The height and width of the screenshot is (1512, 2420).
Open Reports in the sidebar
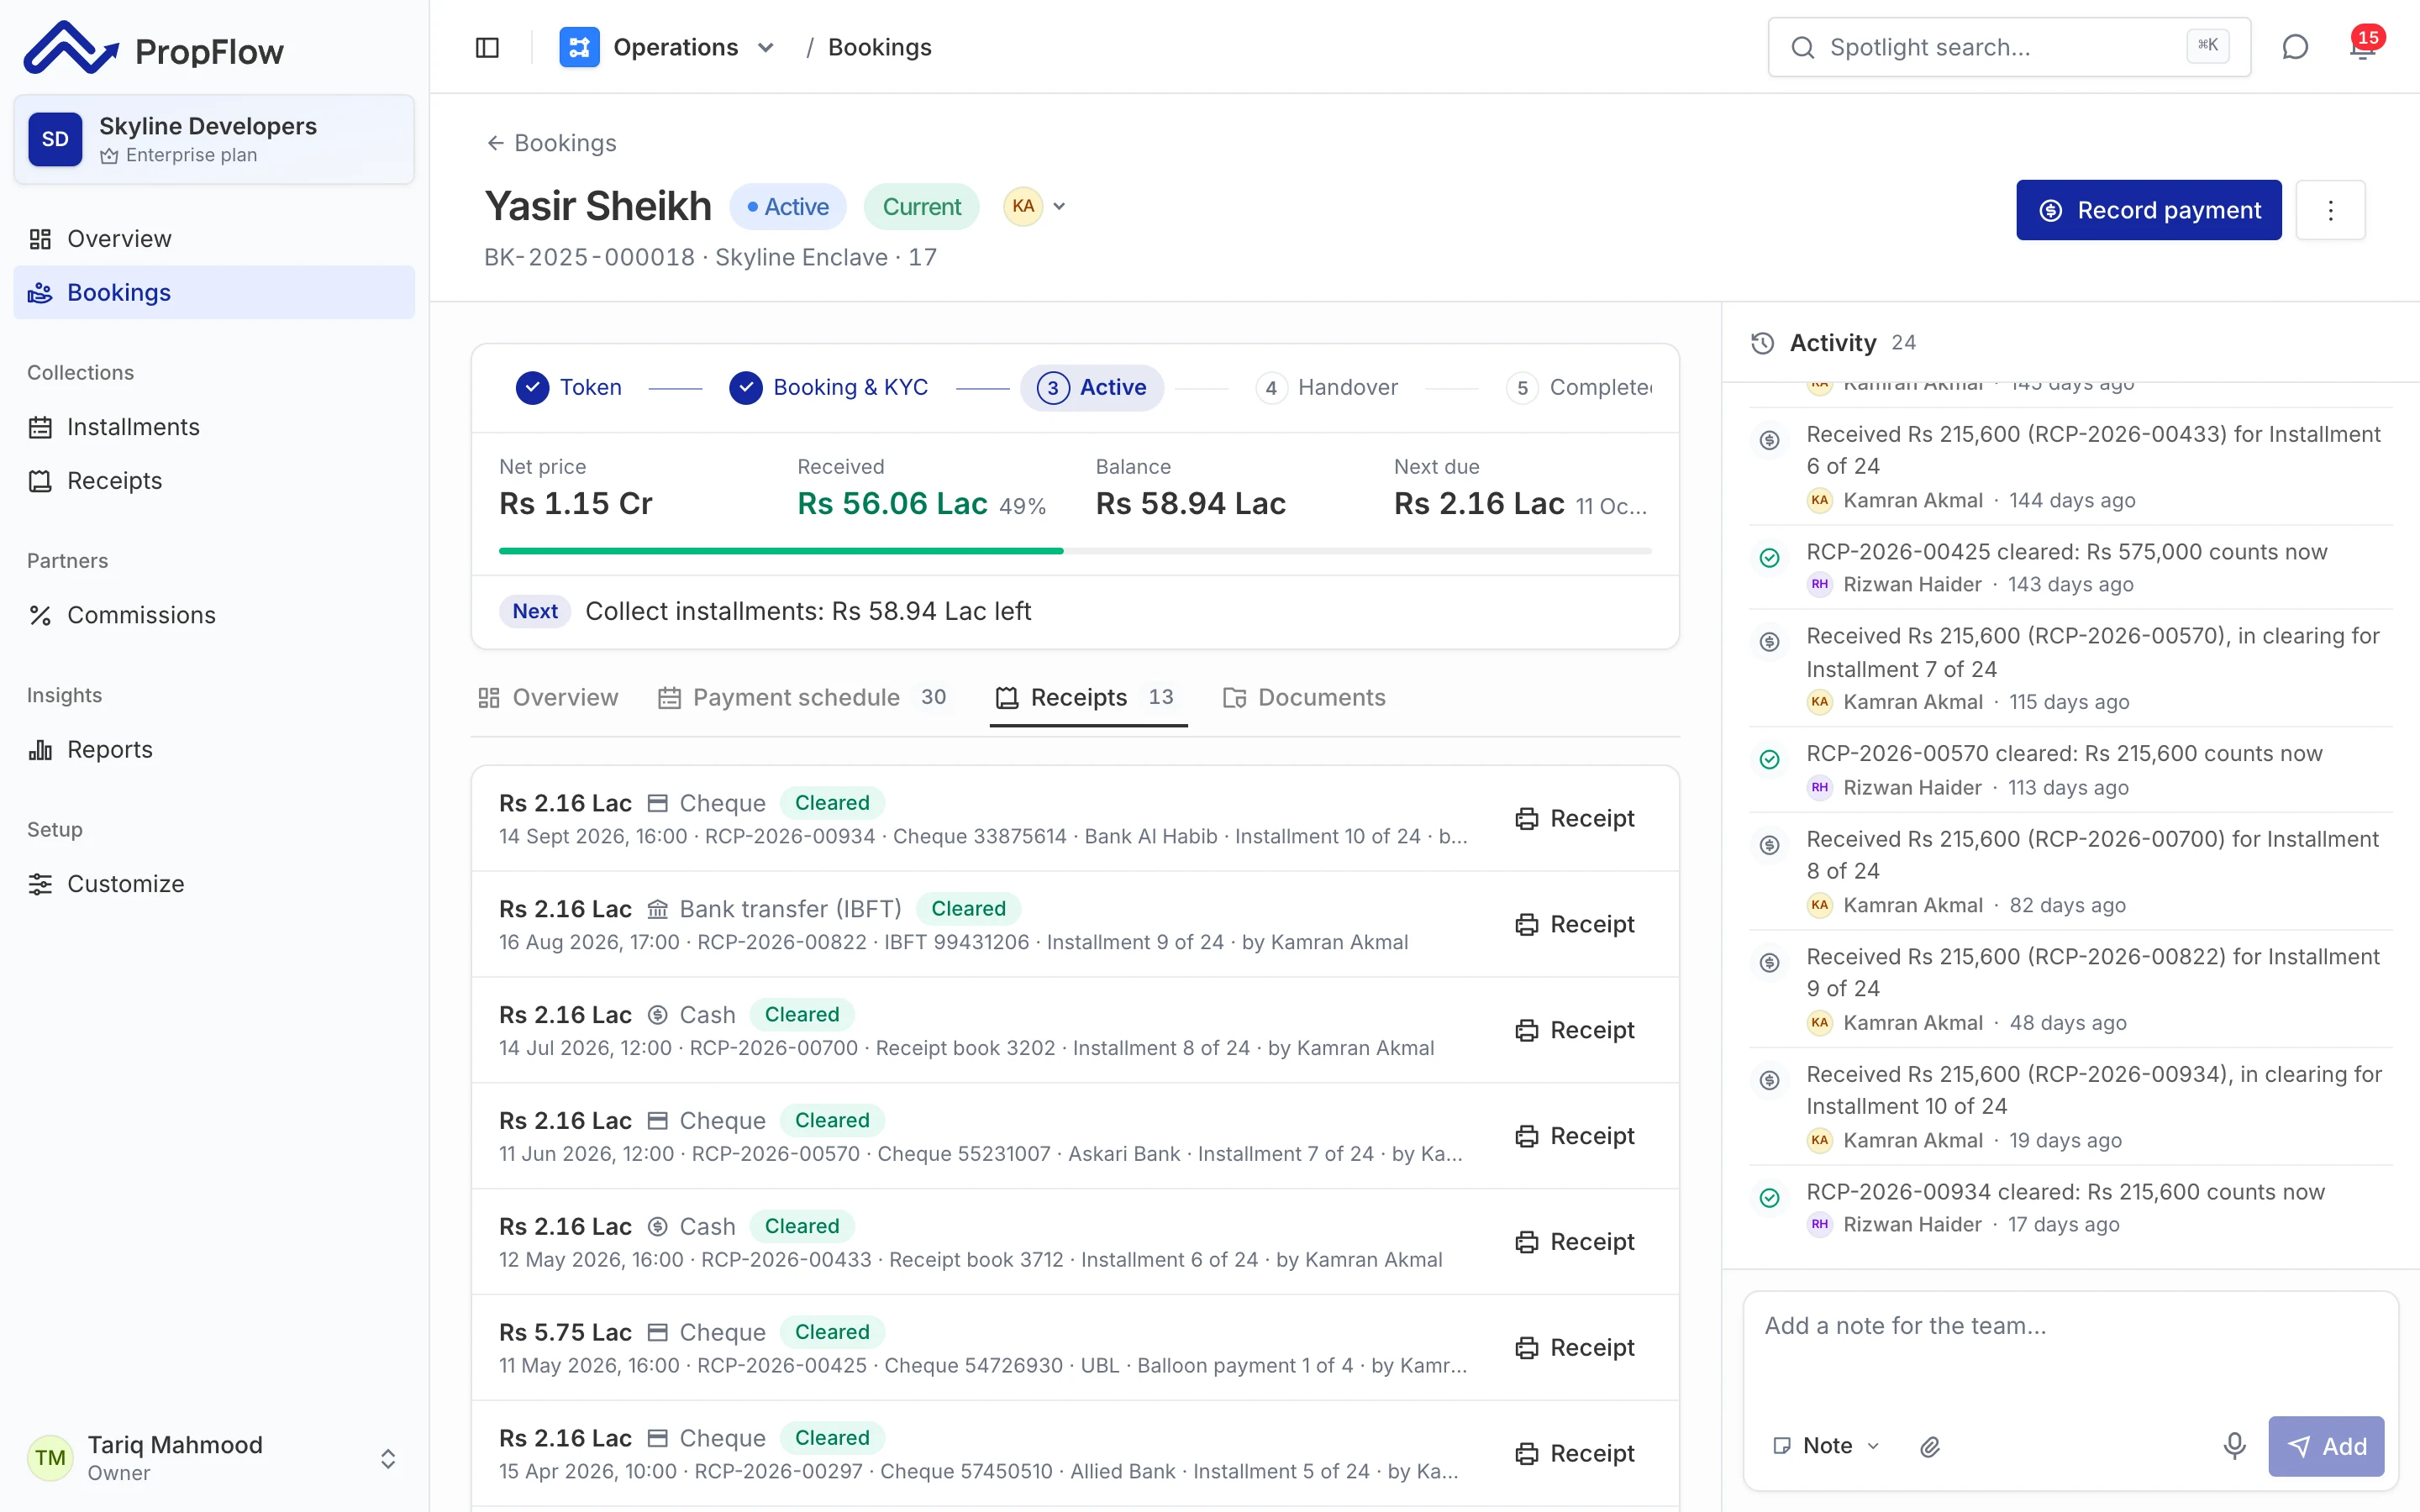pyautogui.click(x=214, y=749)
